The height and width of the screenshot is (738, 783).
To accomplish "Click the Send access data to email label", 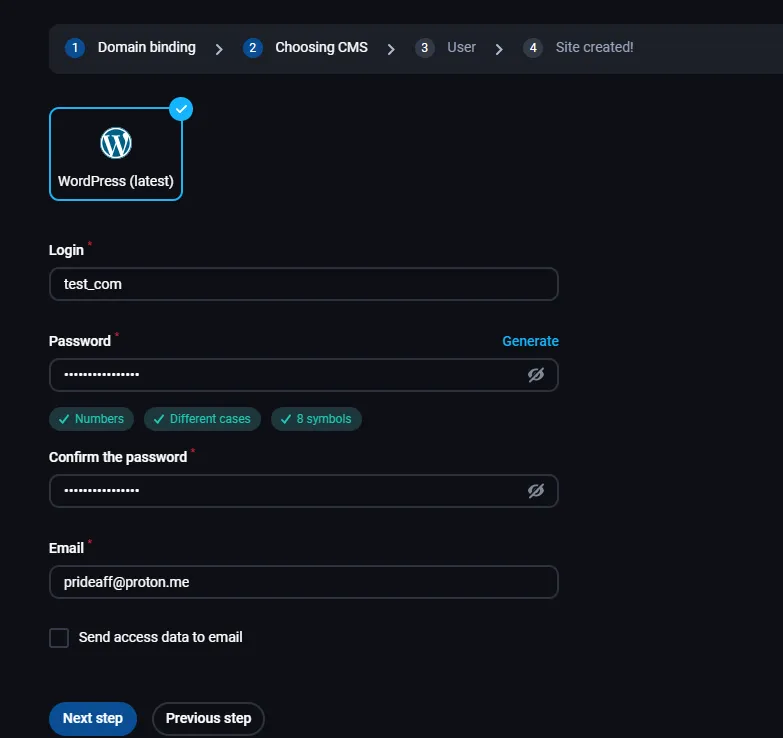I will pyautogui.click(x=160, y=638).
